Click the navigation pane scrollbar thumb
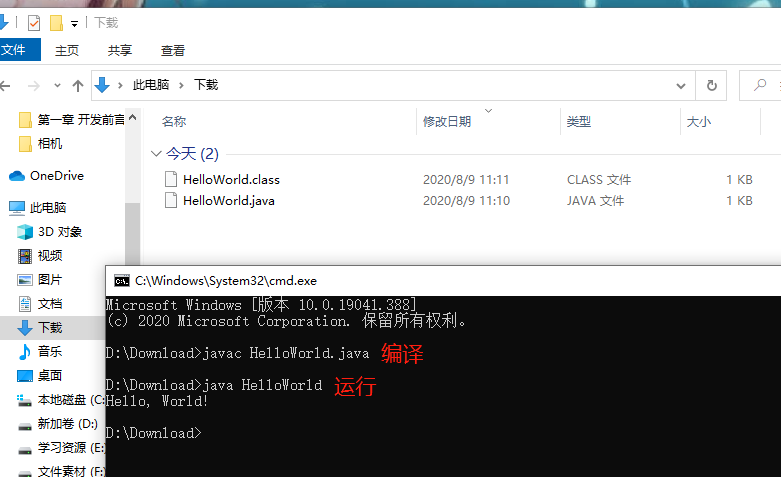 point(132,234)
